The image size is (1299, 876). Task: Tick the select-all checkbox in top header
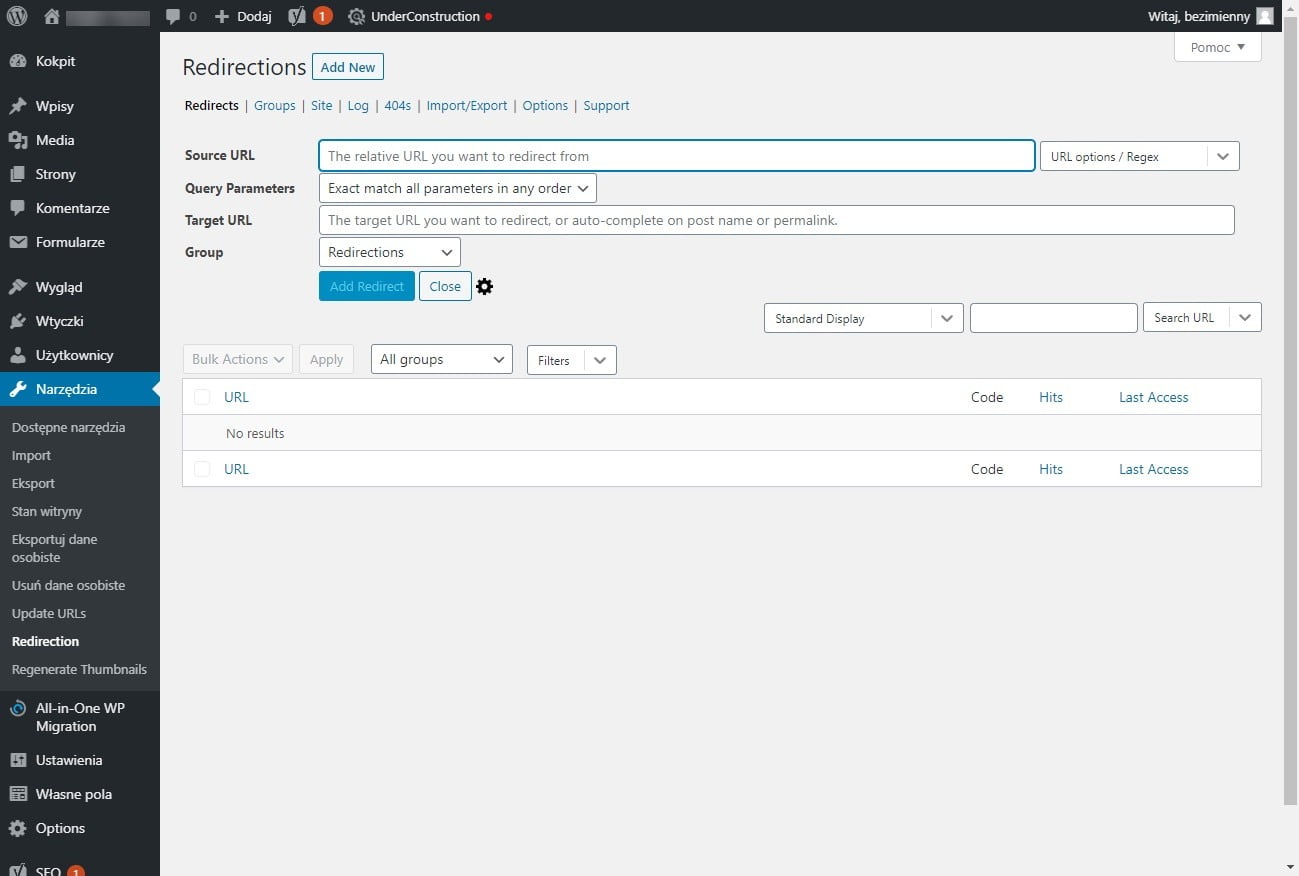point(202,397)
